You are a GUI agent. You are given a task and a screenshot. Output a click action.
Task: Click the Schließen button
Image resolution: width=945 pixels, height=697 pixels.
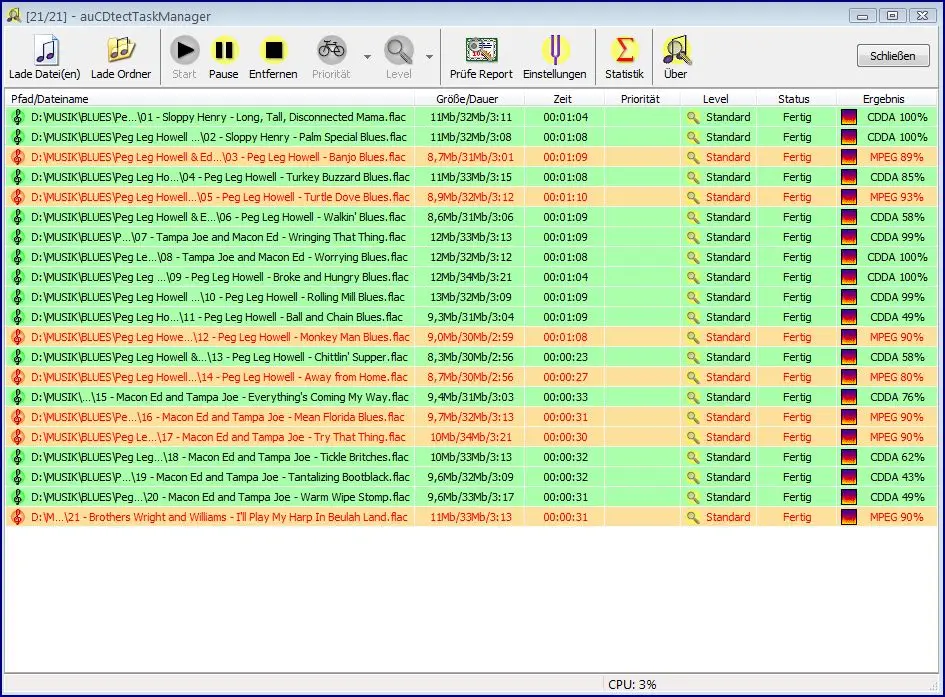click(x=893, y=56)
